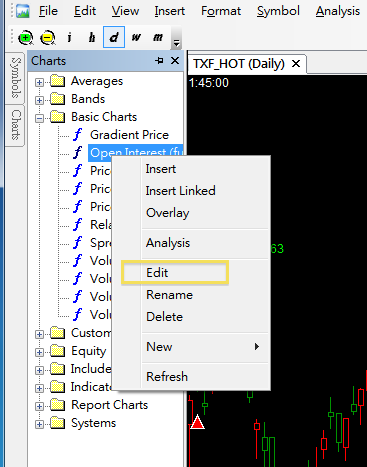Open the Edit menu in menu bar
Screen dimensions: 367x467
85,11
